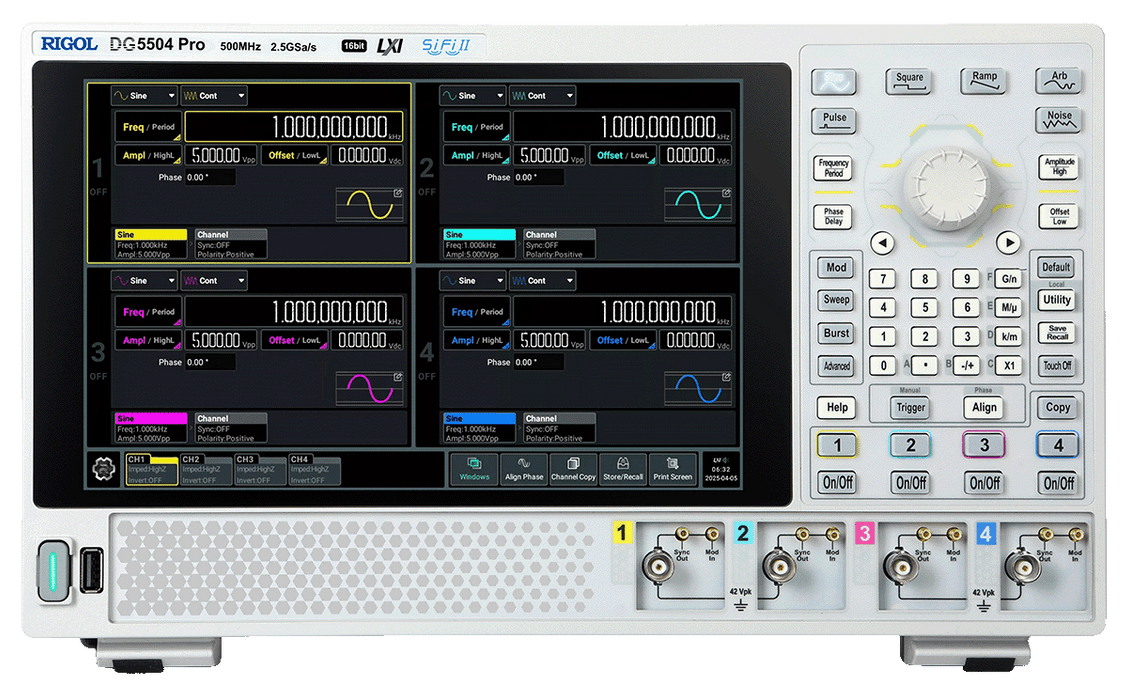Tap the Align Phase icon
Viewport: 1129px width, 700px height.
(523, 470)
